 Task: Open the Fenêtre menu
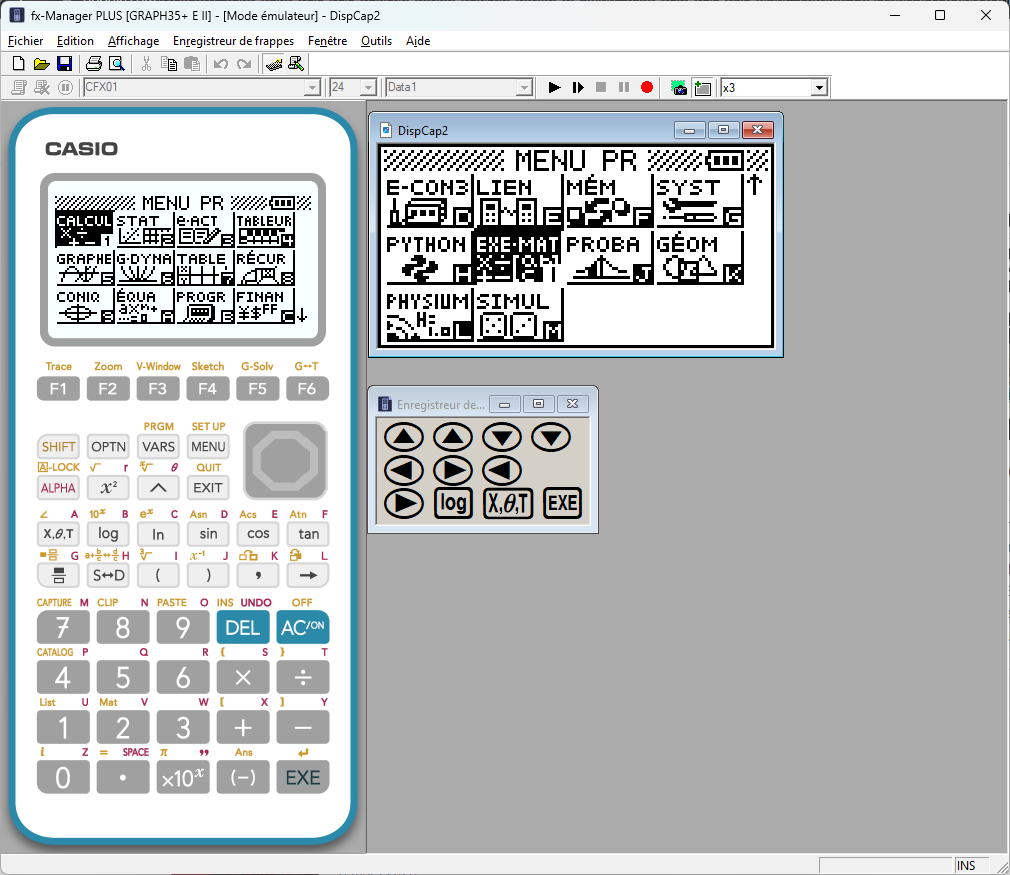[x=327, y=41]
